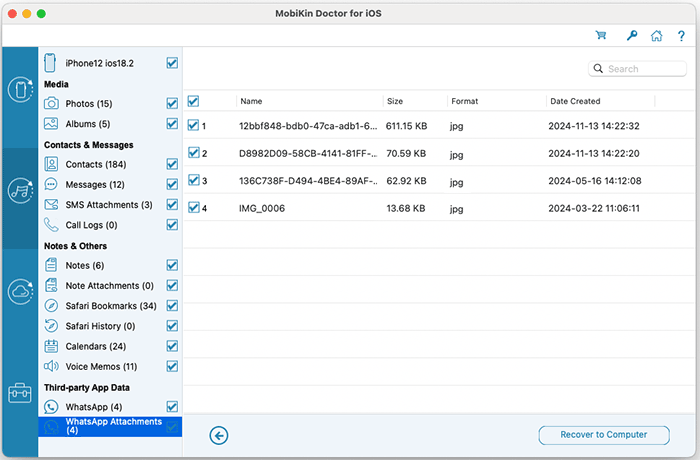Sort by the Name column header
This screenshot has height=460, width=700.
pos(251,101)
